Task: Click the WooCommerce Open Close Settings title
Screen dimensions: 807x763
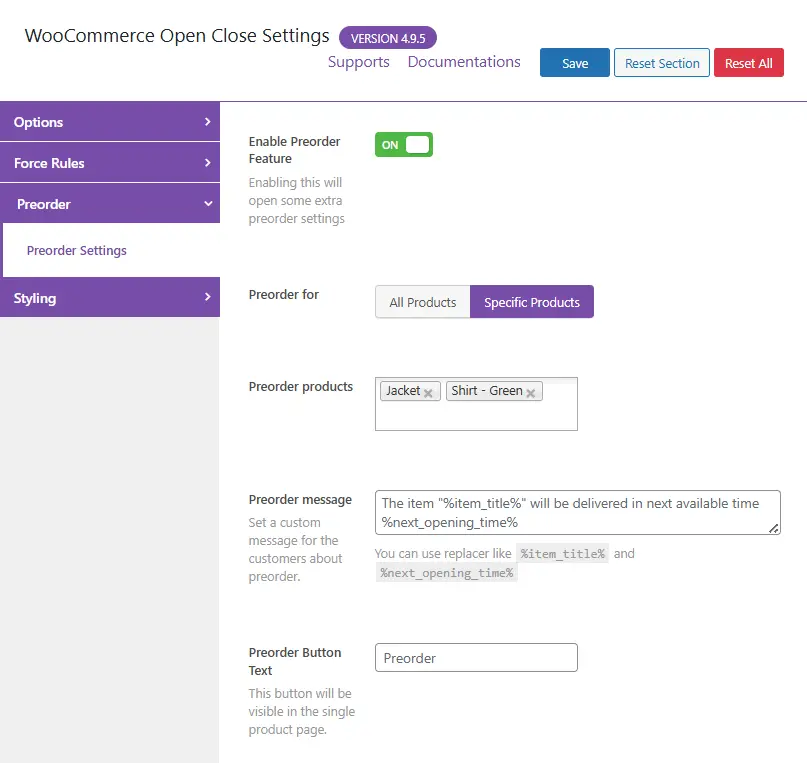Action: point(177,36)
